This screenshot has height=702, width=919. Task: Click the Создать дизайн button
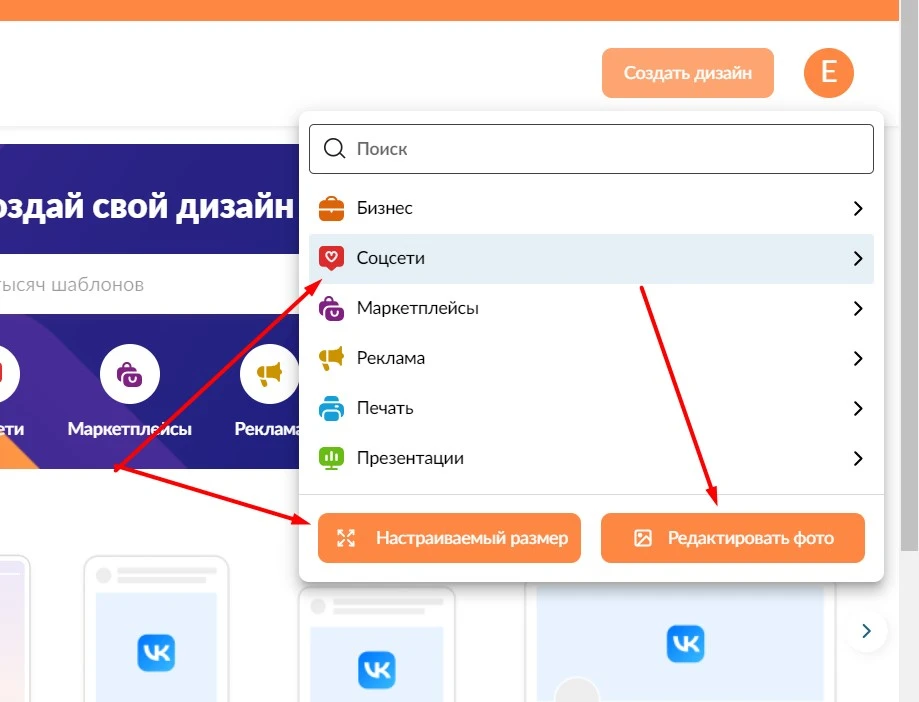click(687, 73)
